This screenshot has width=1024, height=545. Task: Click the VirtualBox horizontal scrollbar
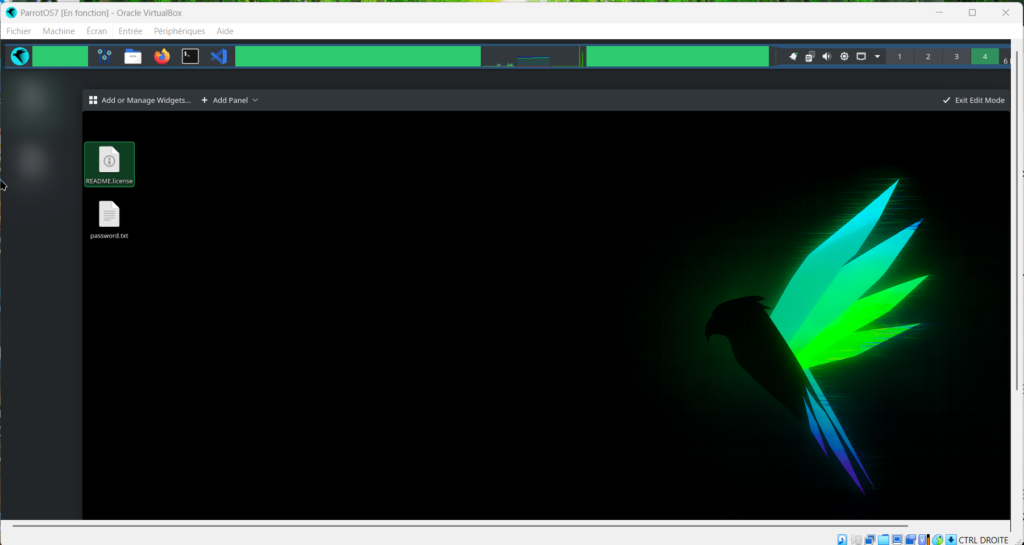(460, 525)
